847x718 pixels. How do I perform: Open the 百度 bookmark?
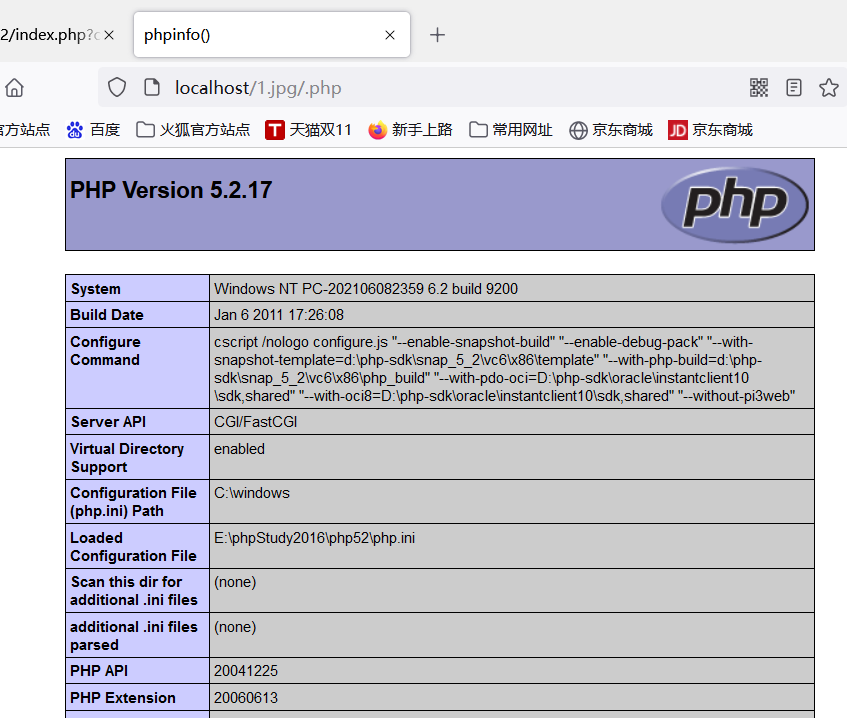click(x=93, y=130)
